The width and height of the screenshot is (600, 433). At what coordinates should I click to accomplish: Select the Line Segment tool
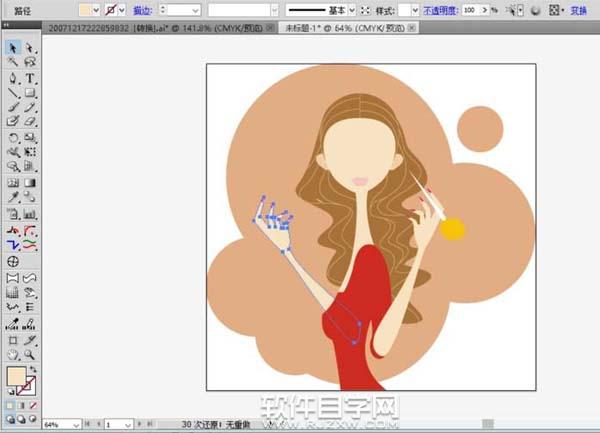click(13, 93)
